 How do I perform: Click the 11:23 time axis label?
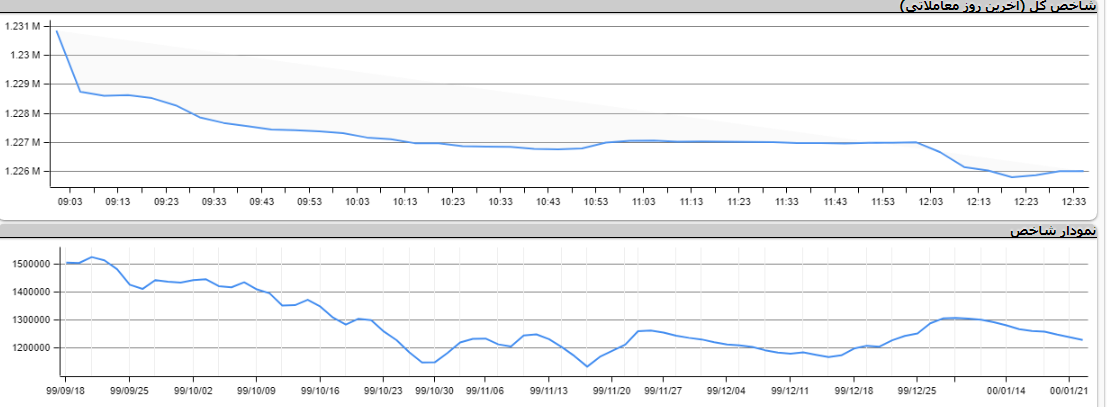739,201
